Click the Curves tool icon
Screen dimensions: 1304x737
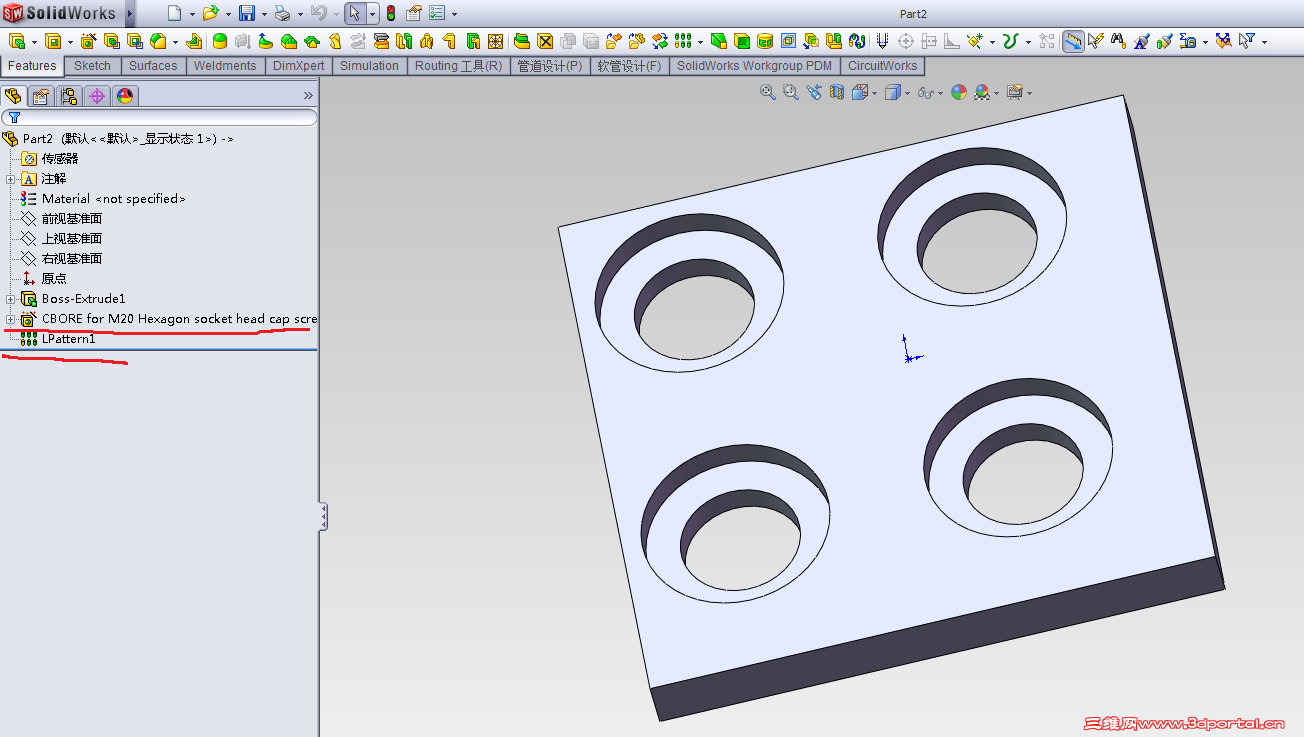pyautogui.click(x=1010, y=41)
